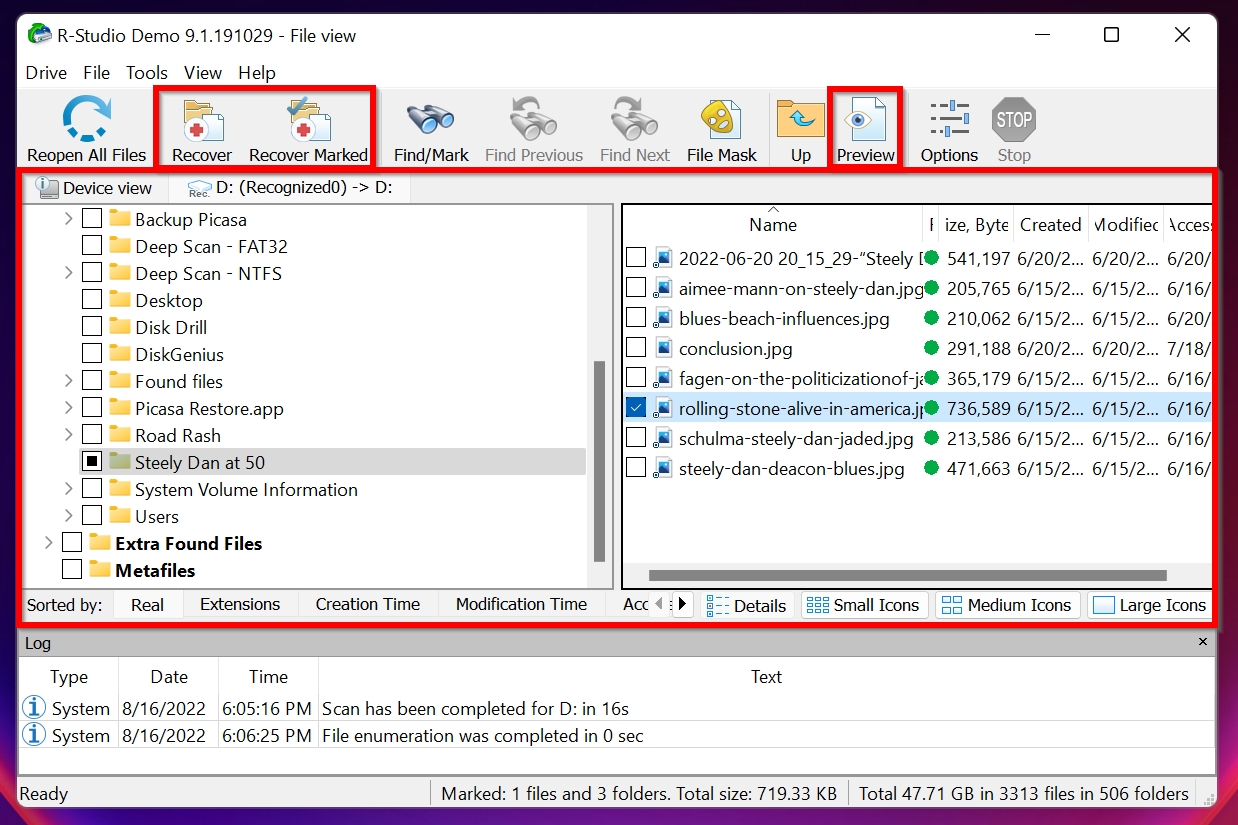Select fagen-on-the-politicizationof file row

click(x=918, y=378)
